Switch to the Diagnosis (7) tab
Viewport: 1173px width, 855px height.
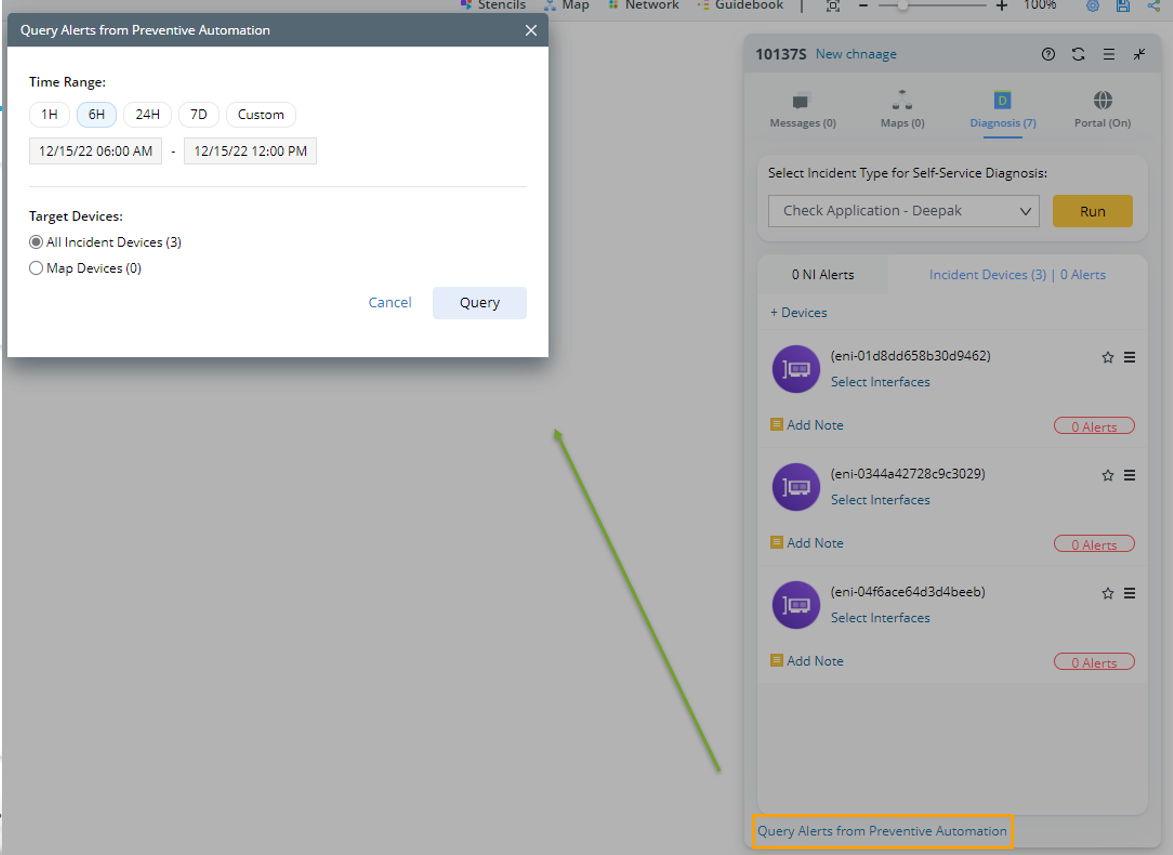coord(1002,111)
